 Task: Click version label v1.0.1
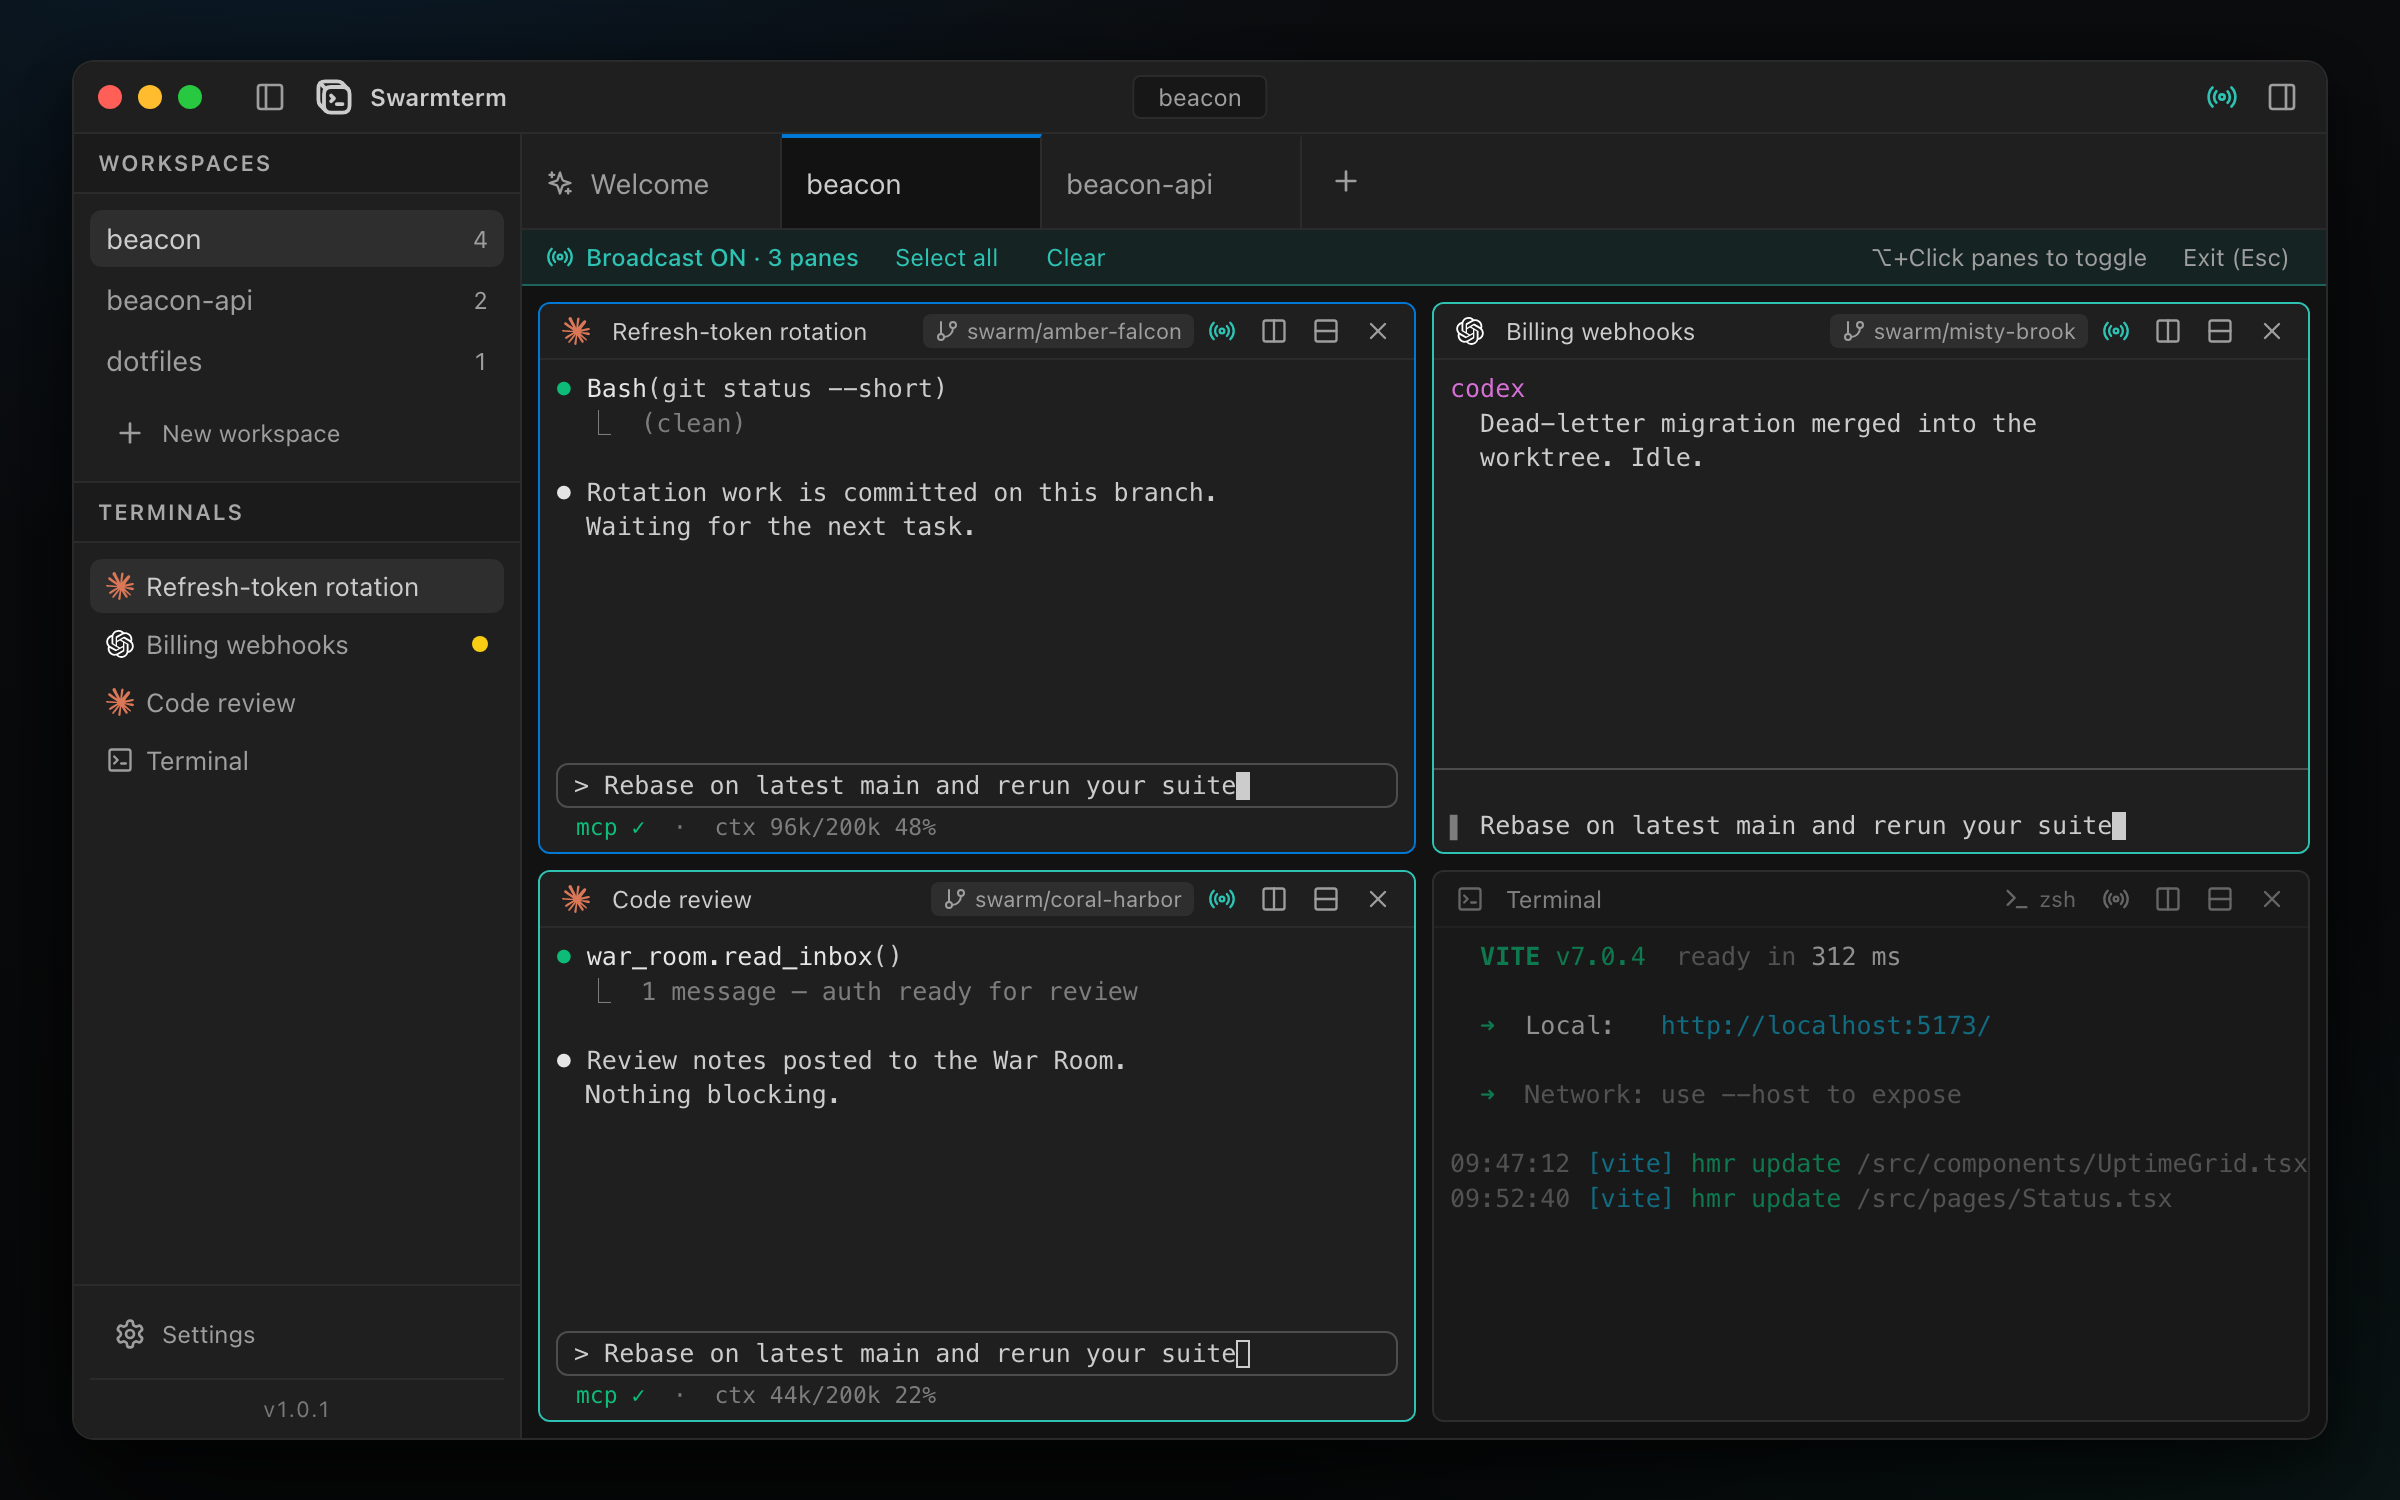click(x=296, y=1409)
